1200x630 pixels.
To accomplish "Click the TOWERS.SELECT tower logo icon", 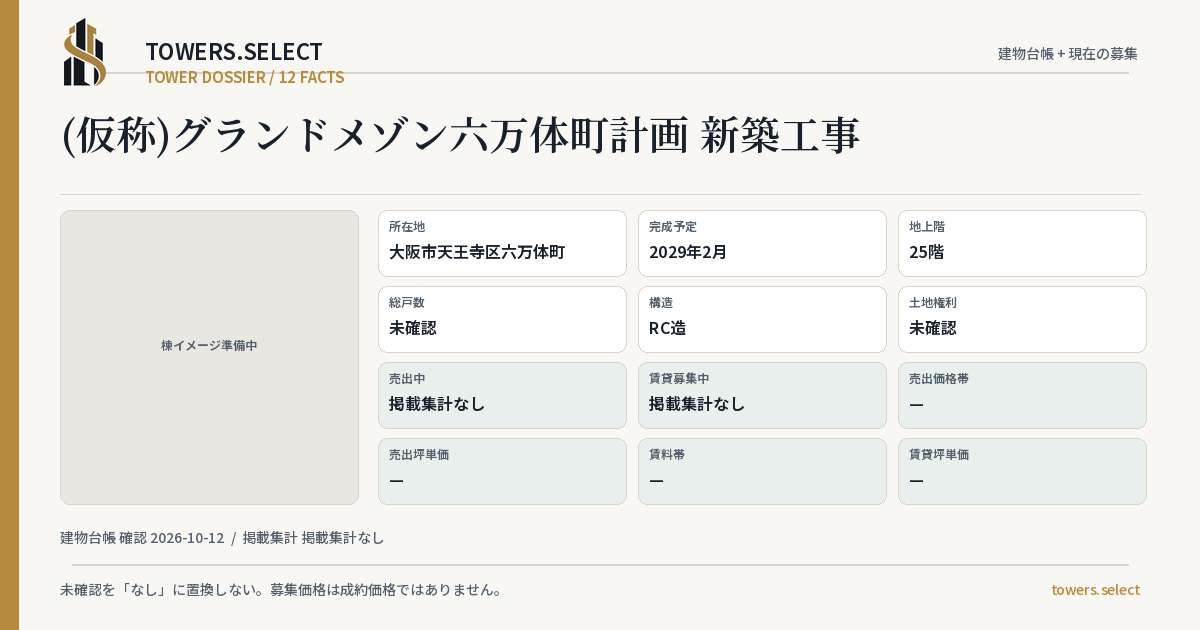I will click(x=85, y=52).
